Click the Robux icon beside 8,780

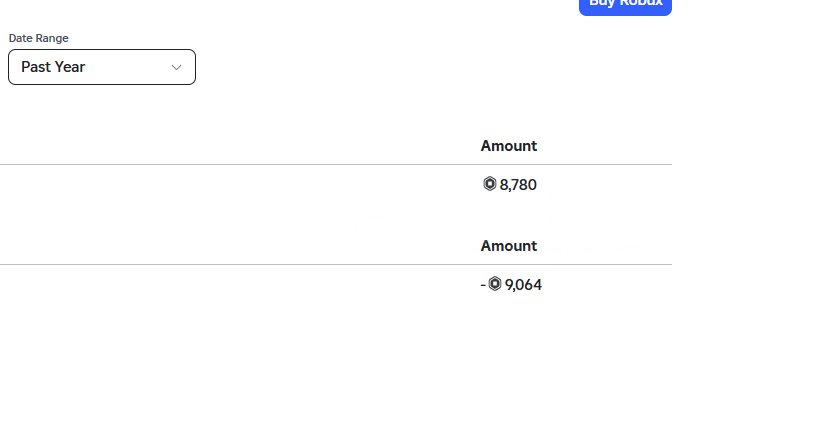489,184
